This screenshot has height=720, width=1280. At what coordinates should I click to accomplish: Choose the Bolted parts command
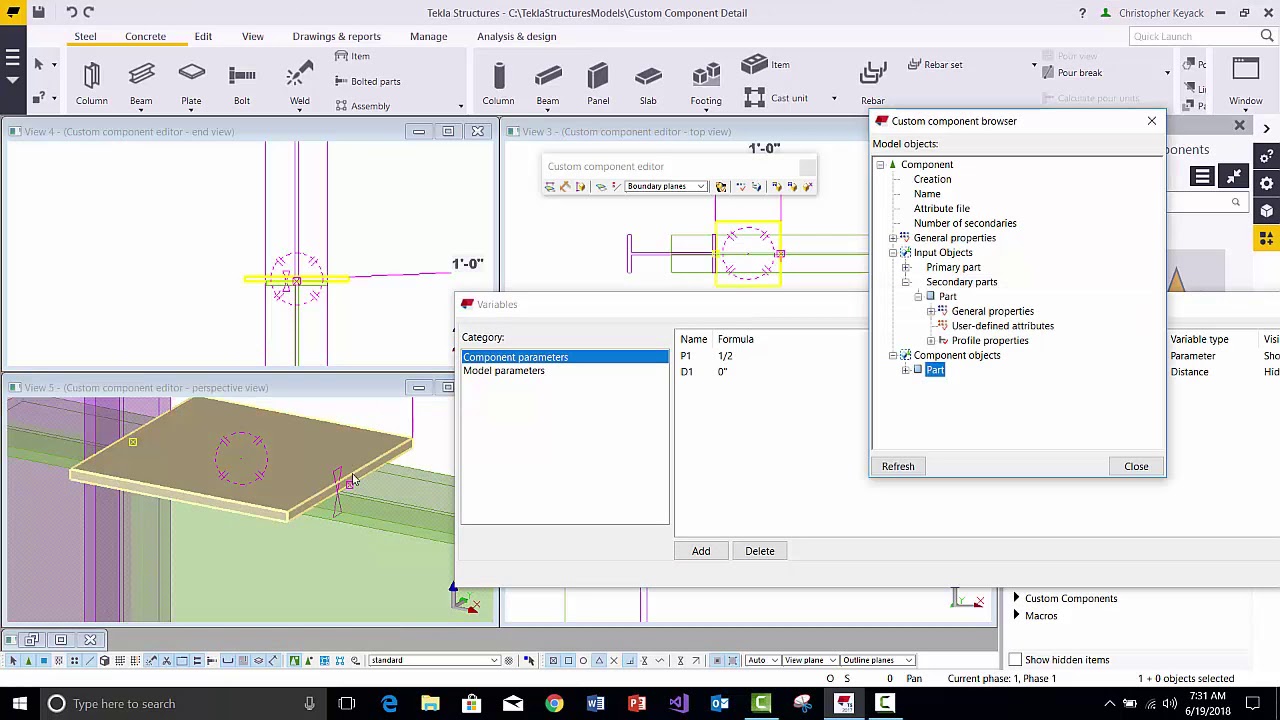(x=367, y=81)
